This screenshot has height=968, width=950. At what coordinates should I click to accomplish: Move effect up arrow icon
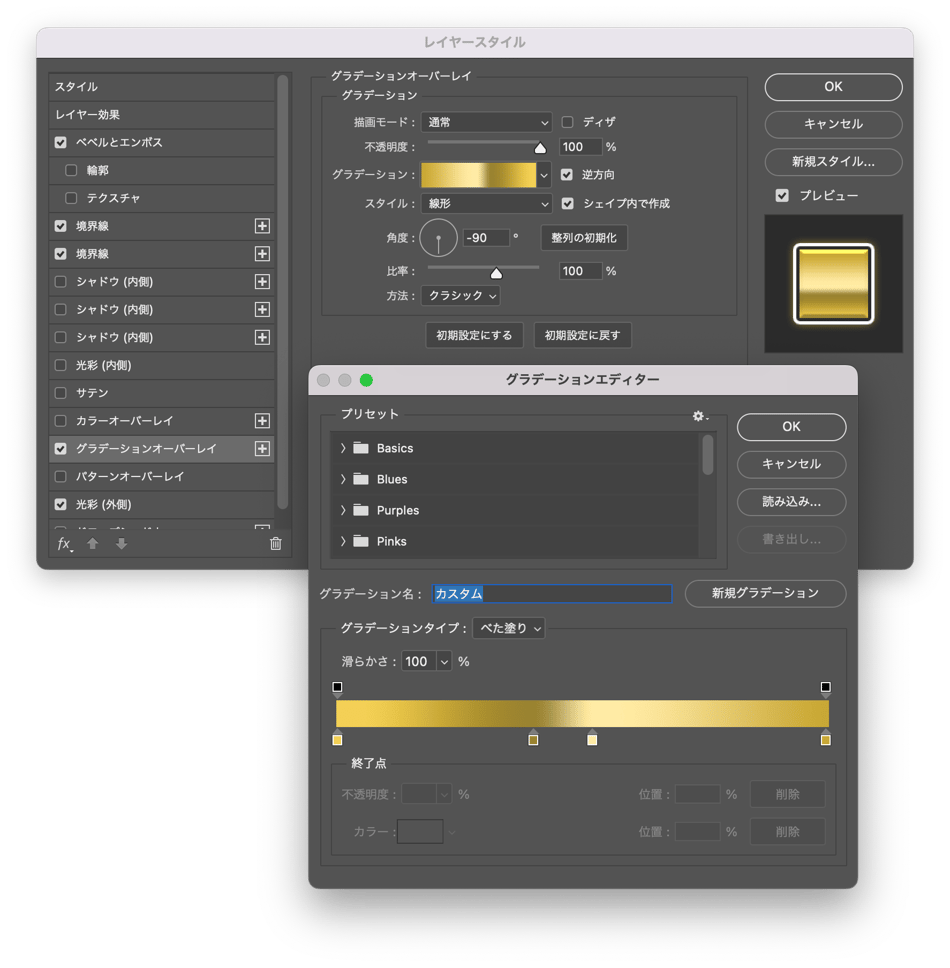coord(93,543)
